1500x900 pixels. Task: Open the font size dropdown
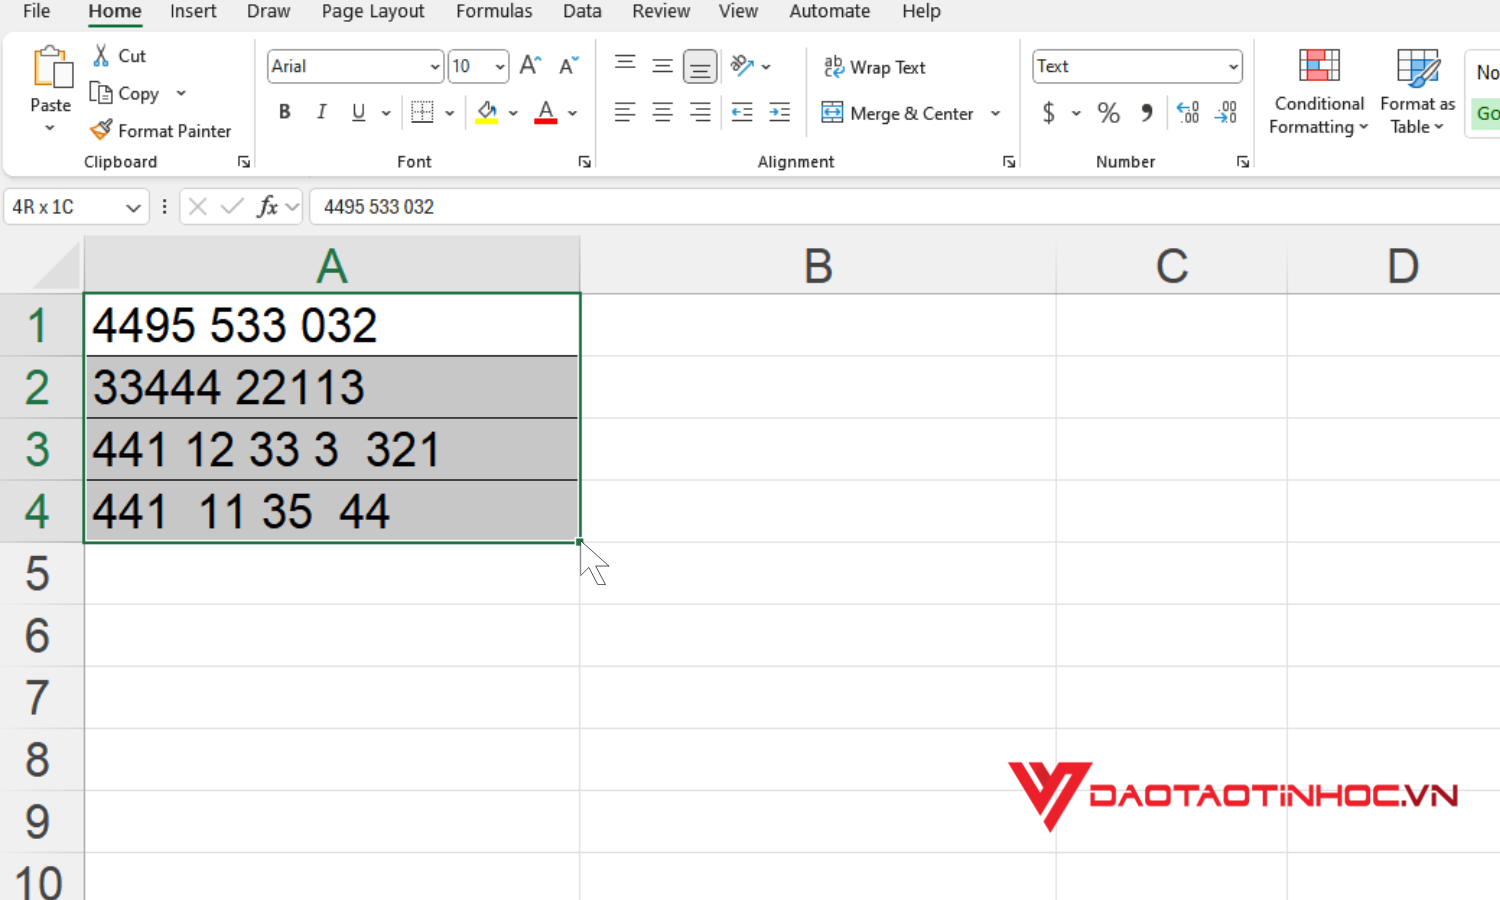click(x=500, y=67)
